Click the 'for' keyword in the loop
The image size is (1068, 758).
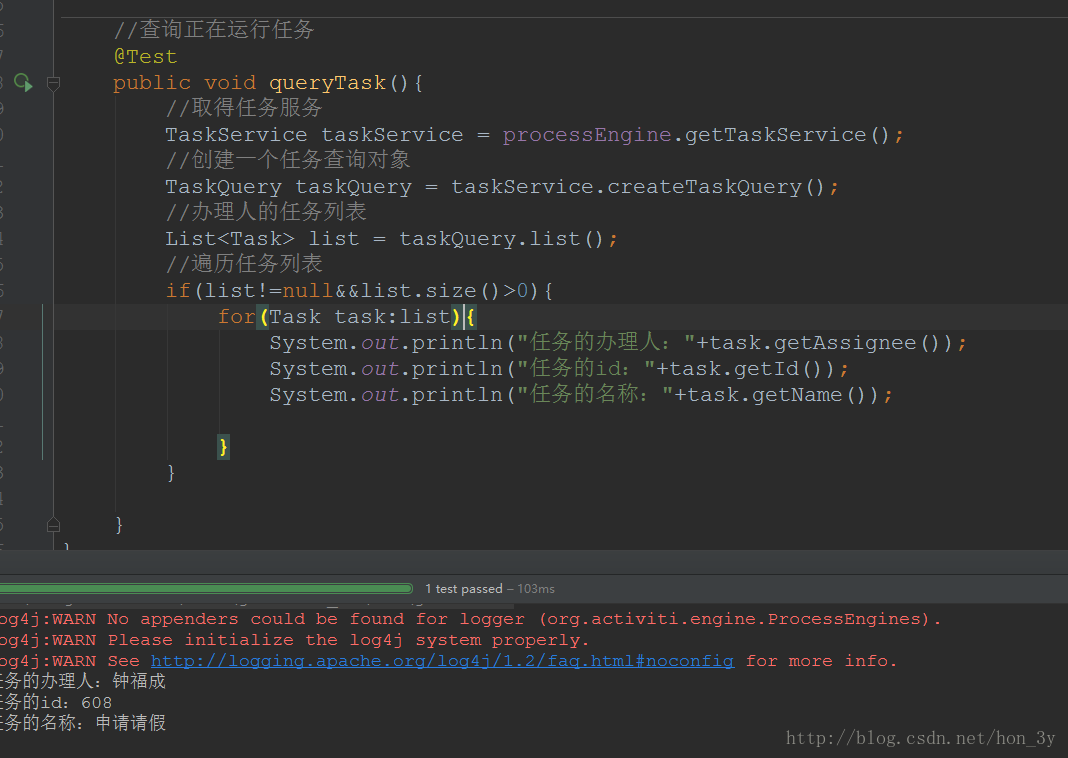pos(236,317)
